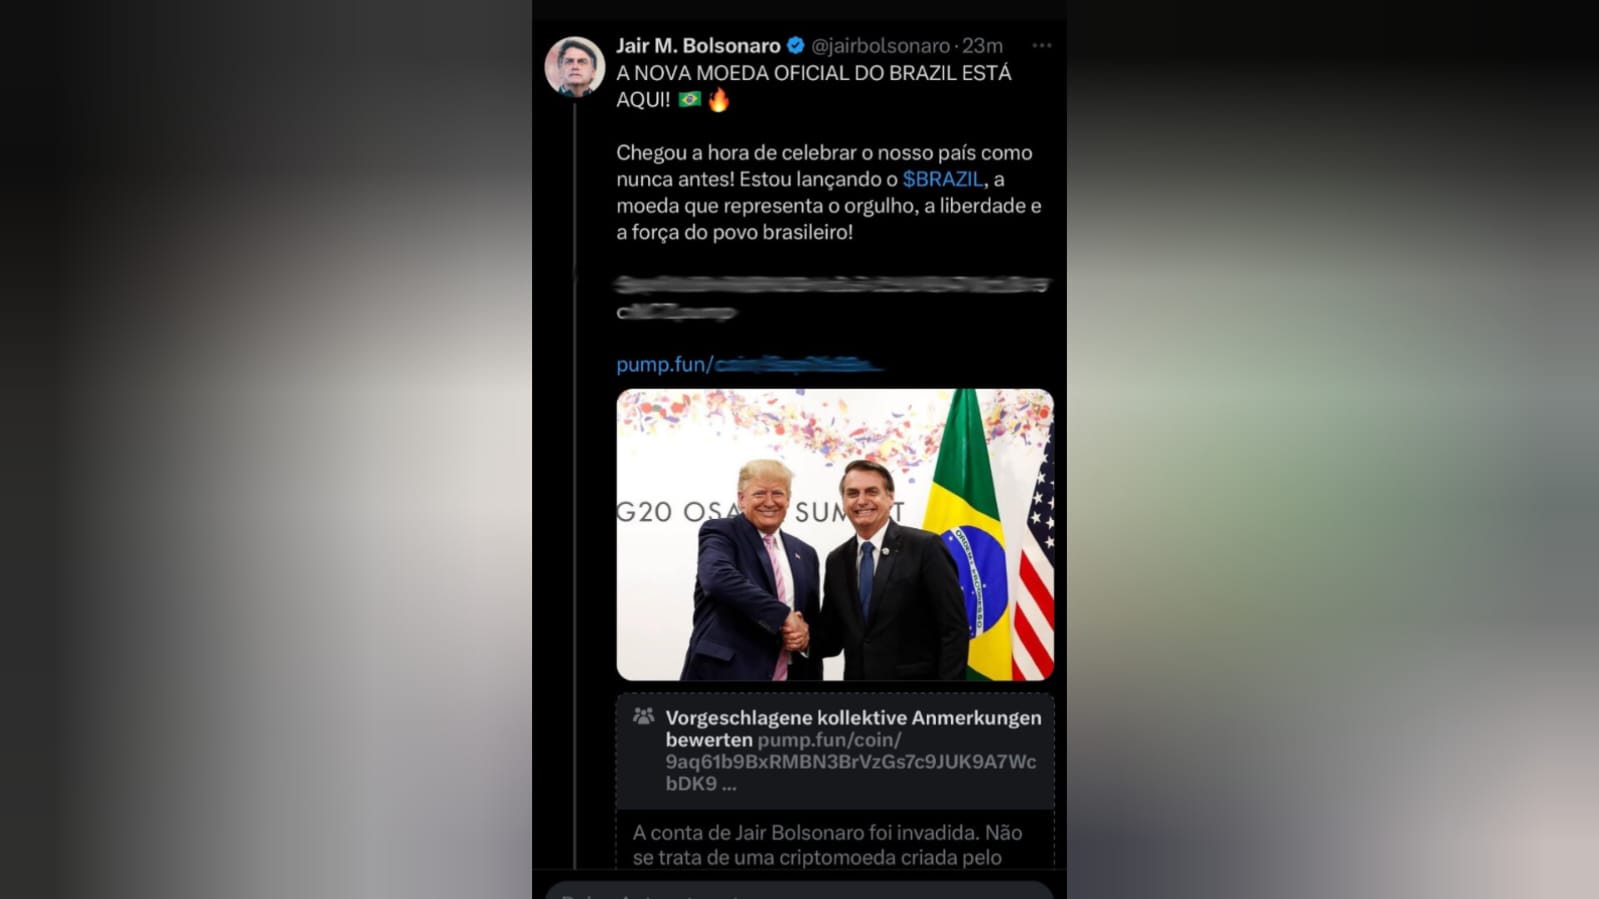Image resolution: width=1599 pixels, height=899 pixels.
Task: Open the 23m timestamp
Action: 983,46
